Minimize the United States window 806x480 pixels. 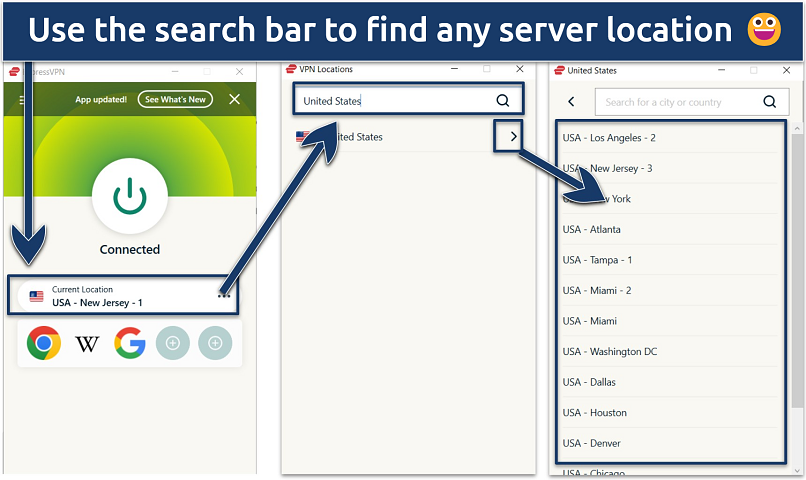coord(722,70)
